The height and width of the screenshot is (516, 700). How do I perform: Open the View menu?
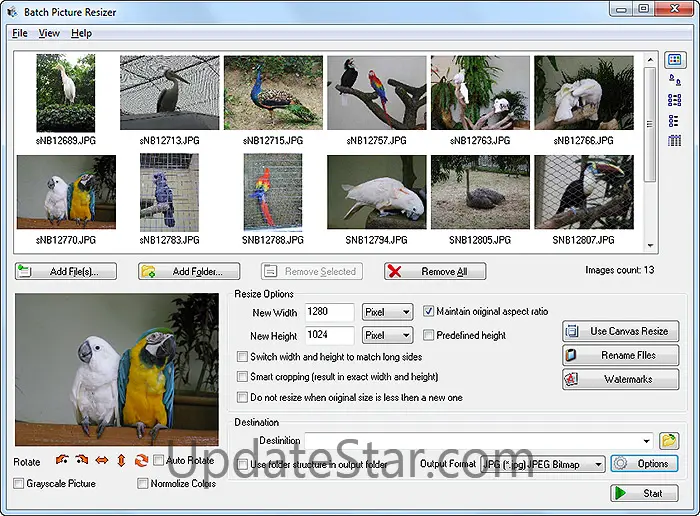[x=49, y=33]
